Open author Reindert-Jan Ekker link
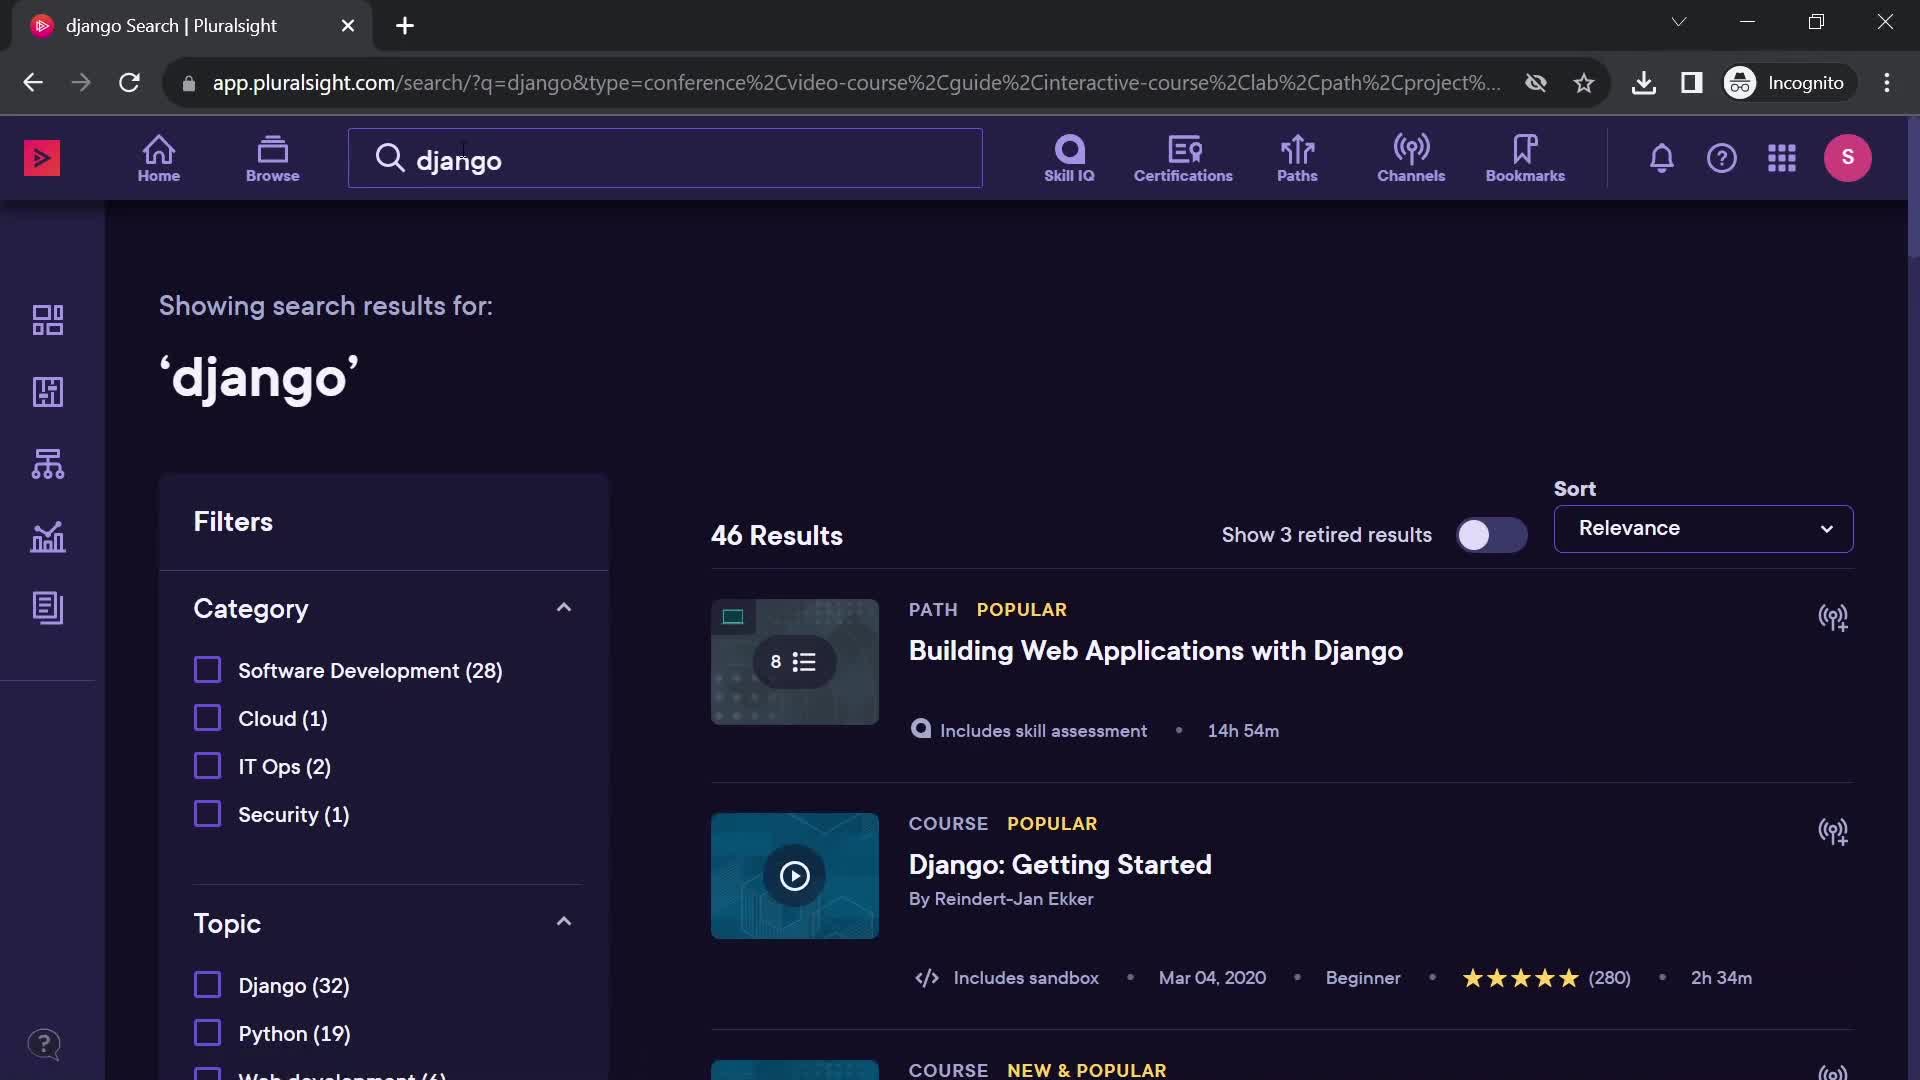The width and height of the screenshot is (1920, 1080). click(x=1013, y=899)
